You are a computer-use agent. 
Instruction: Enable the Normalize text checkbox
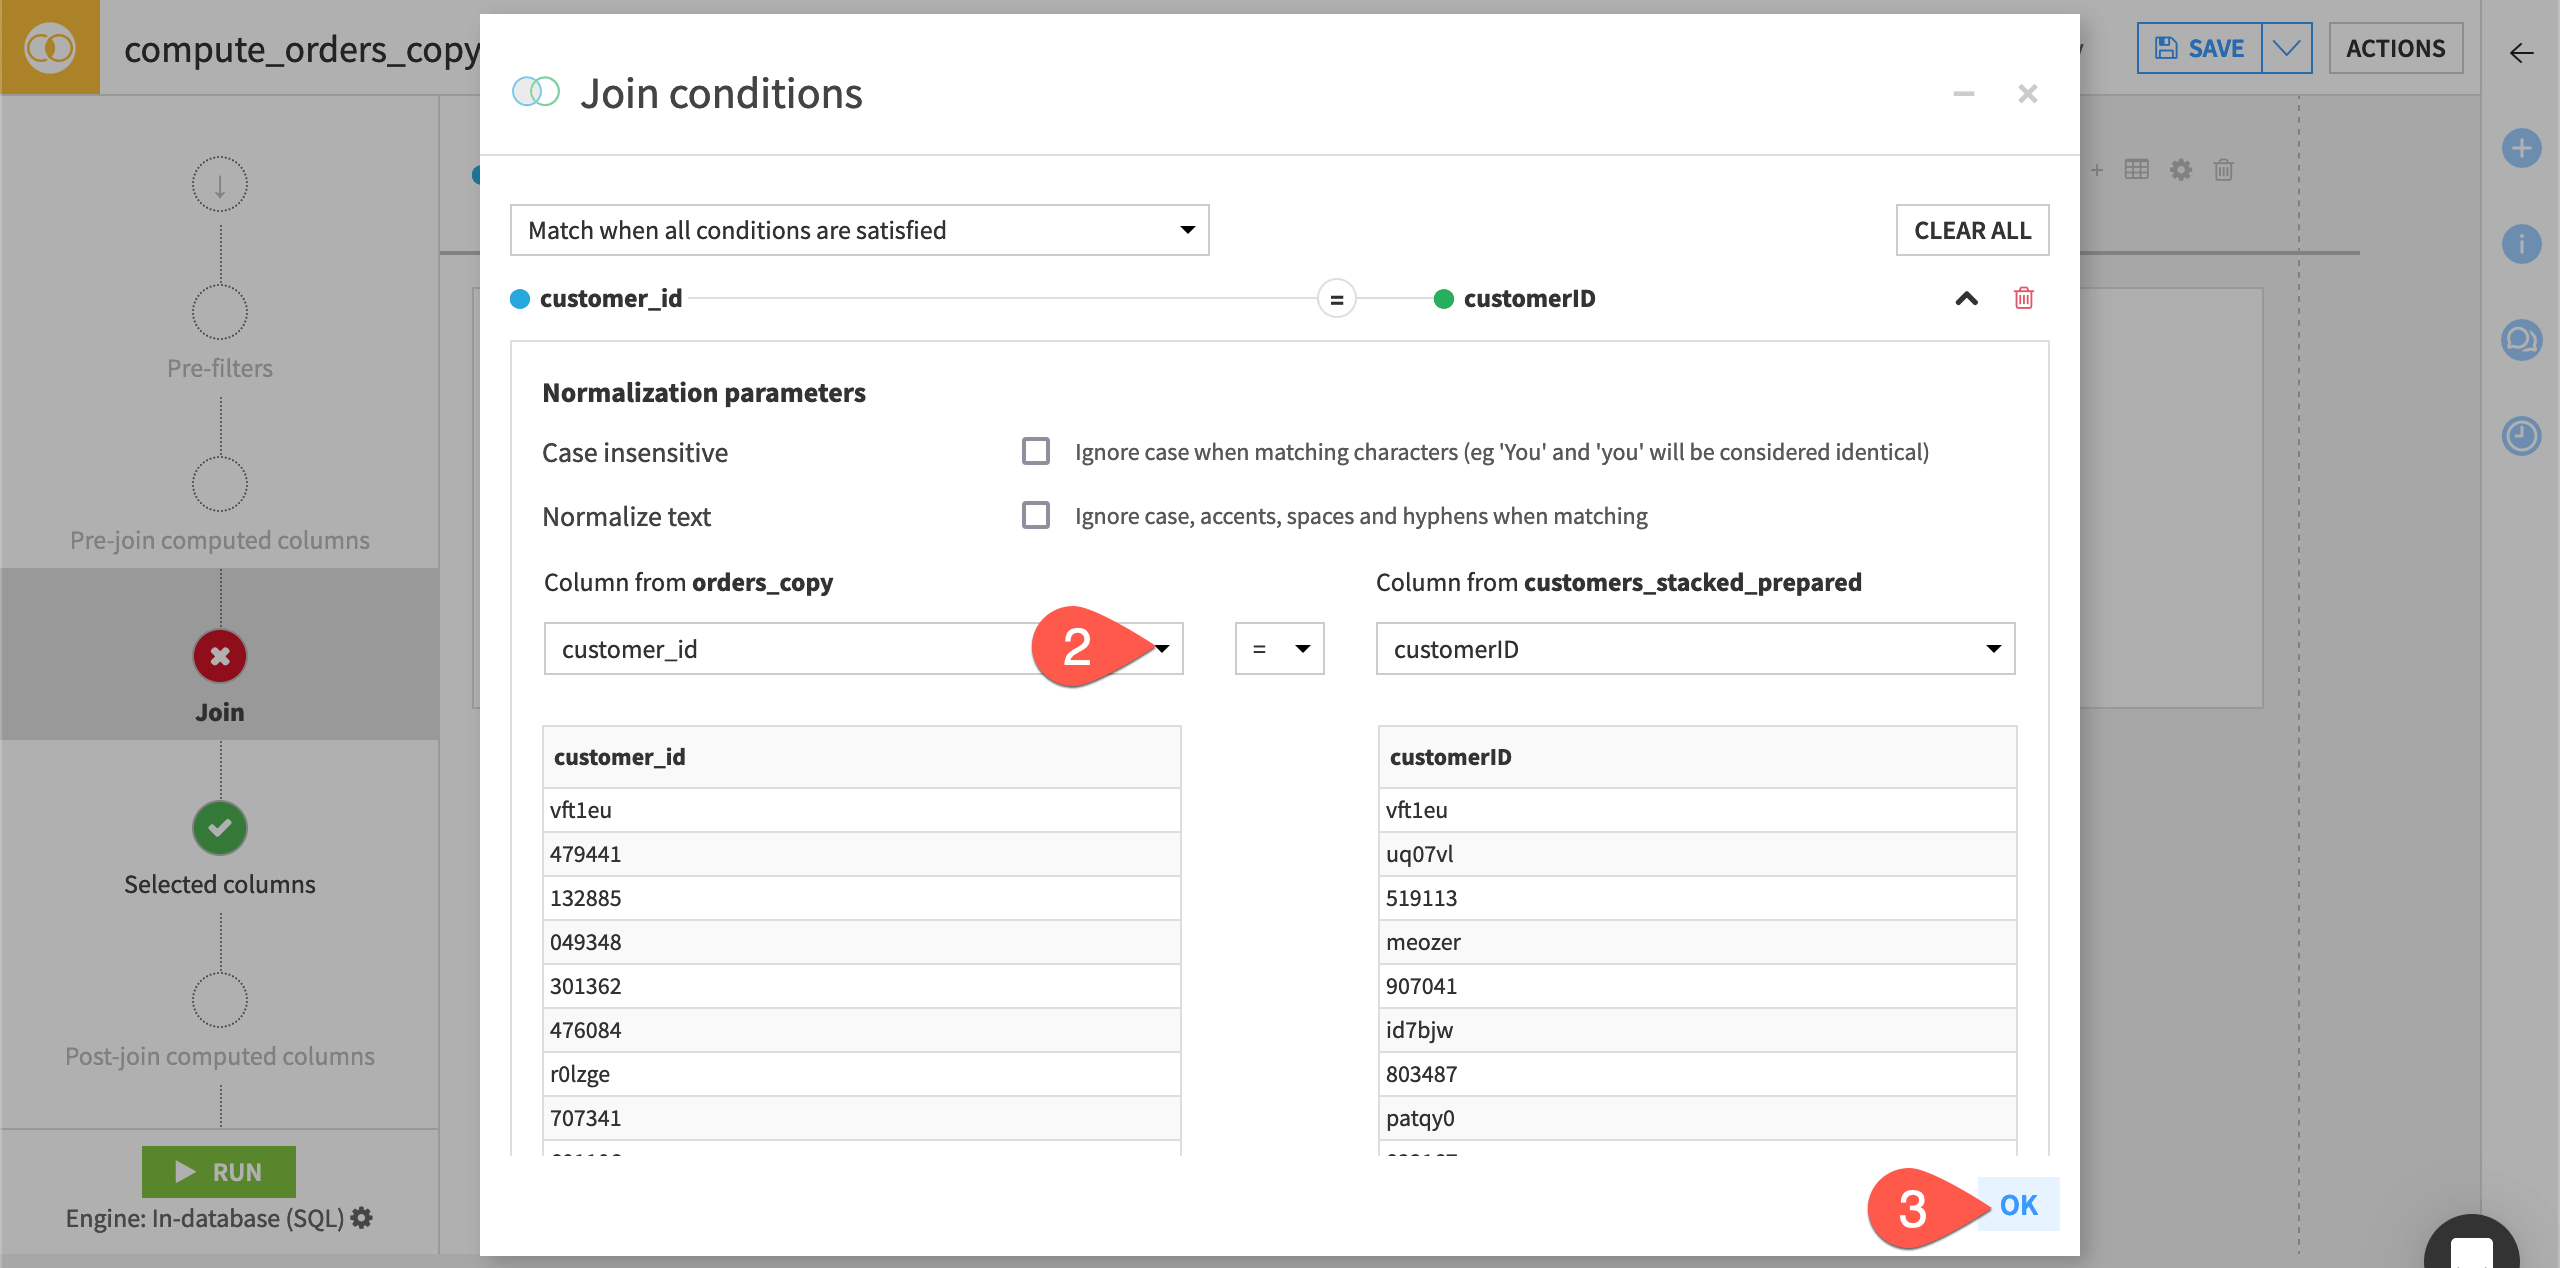pyautogui.click(x=1035, y=515)
